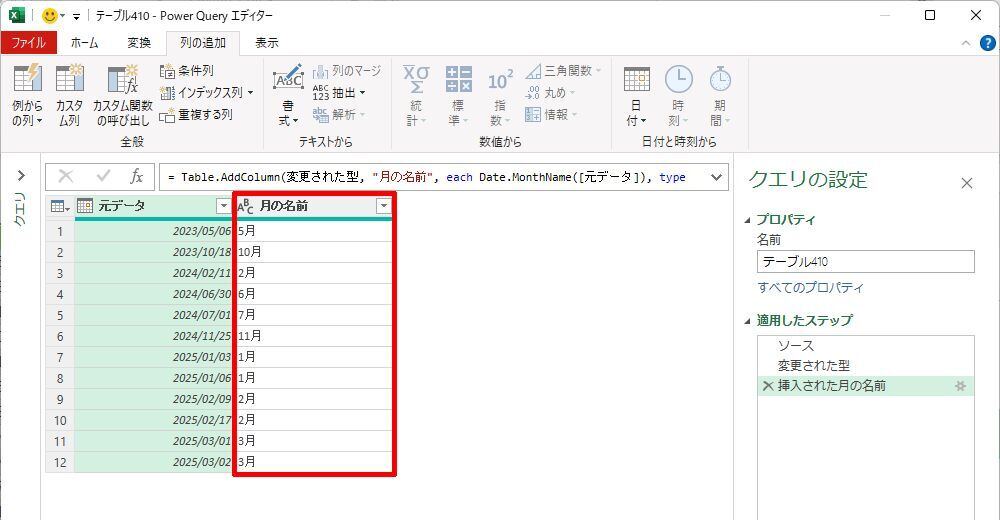Click the smiley feedback icon

pyautogui.click(x=49, y=15)
